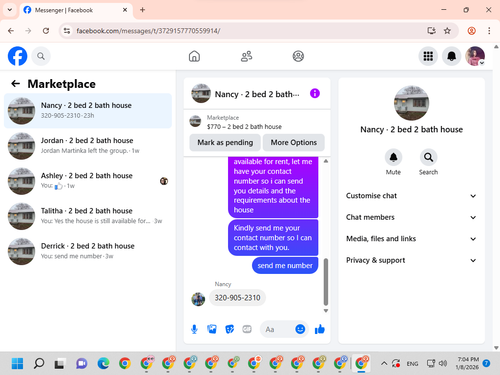Attach a photo file icon

(x=212, y=329)
